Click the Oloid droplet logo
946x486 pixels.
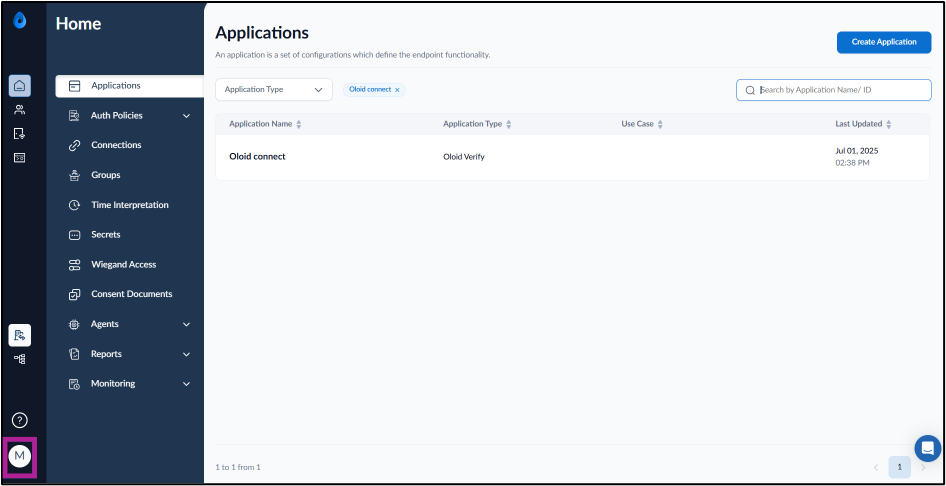point(20,21)
